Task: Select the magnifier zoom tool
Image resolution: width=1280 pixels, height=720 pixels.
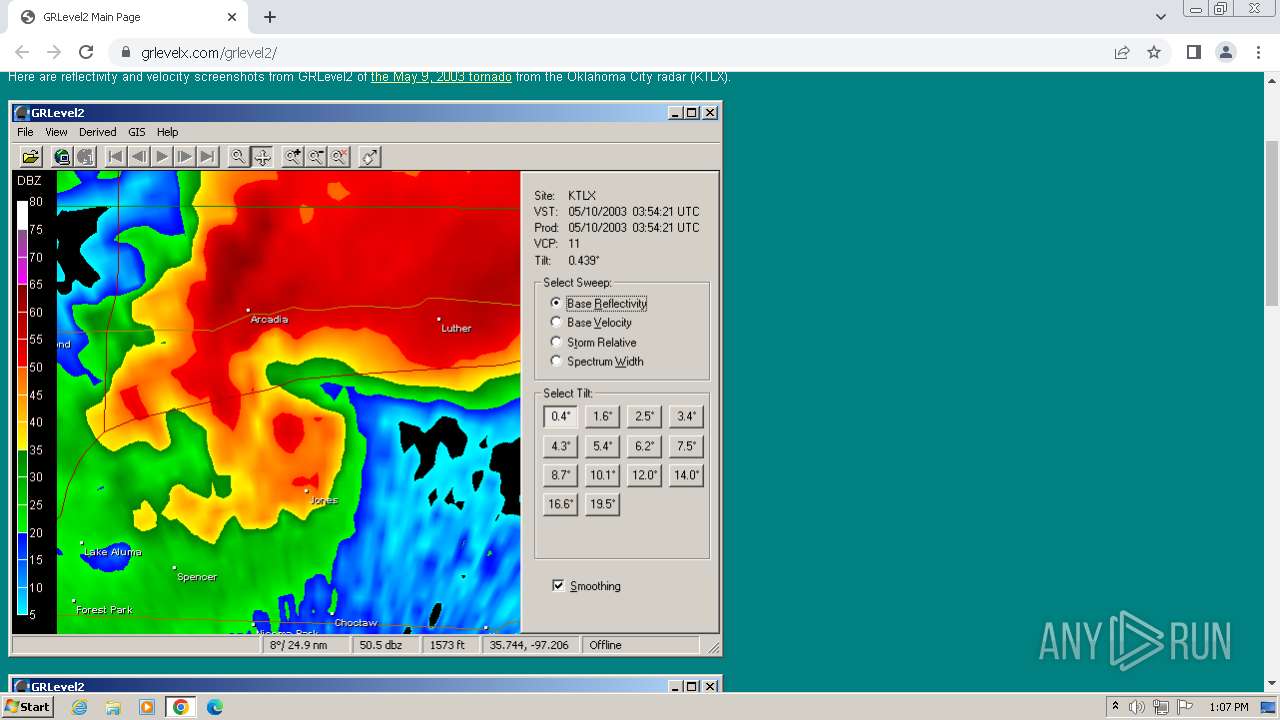Action: pyautogui.click(x=239, y=156)
